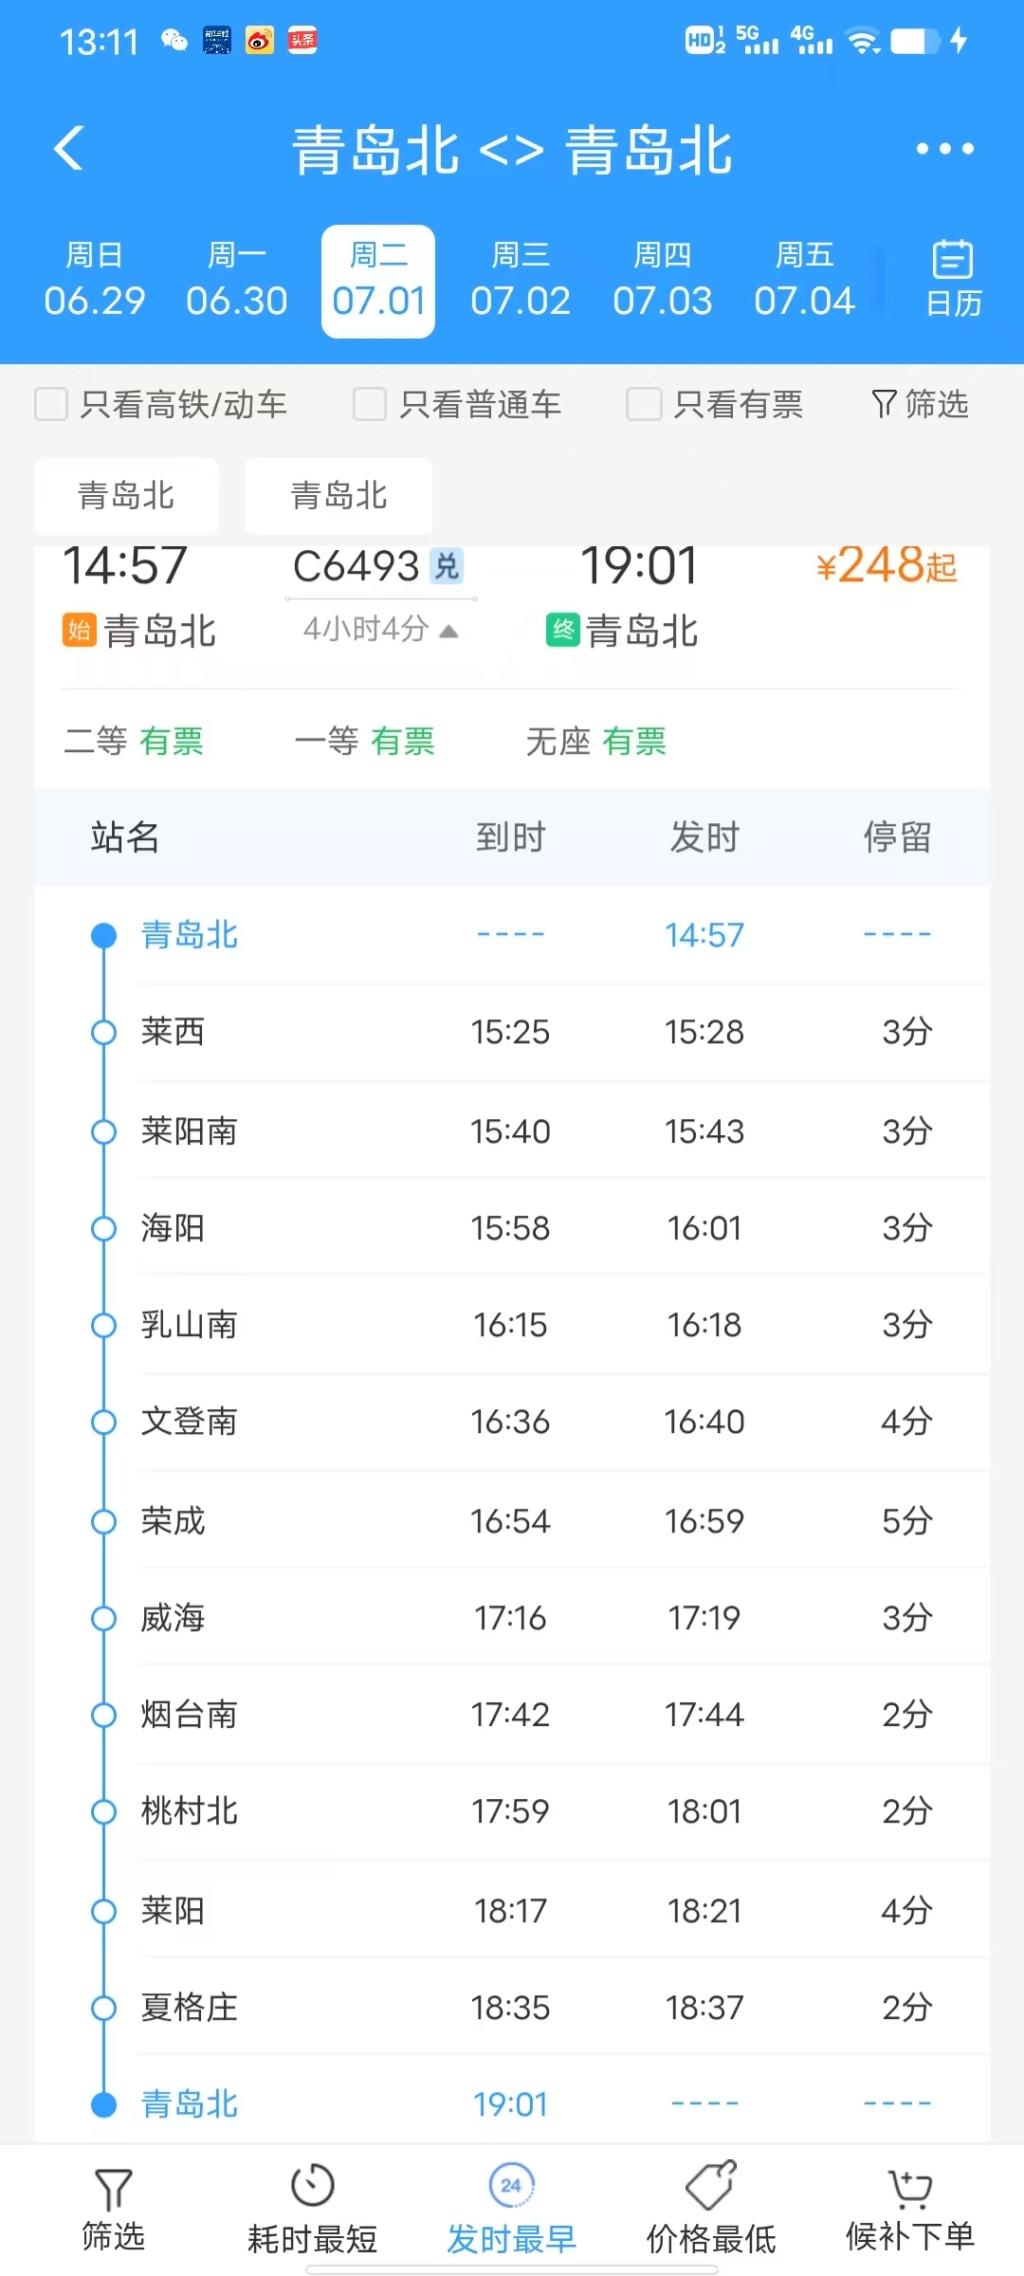Collapse the 4小时4分 stop list arrow
Image resolution: width=1024 pixels, height=2276 pixels.
(x=449, y=631)
